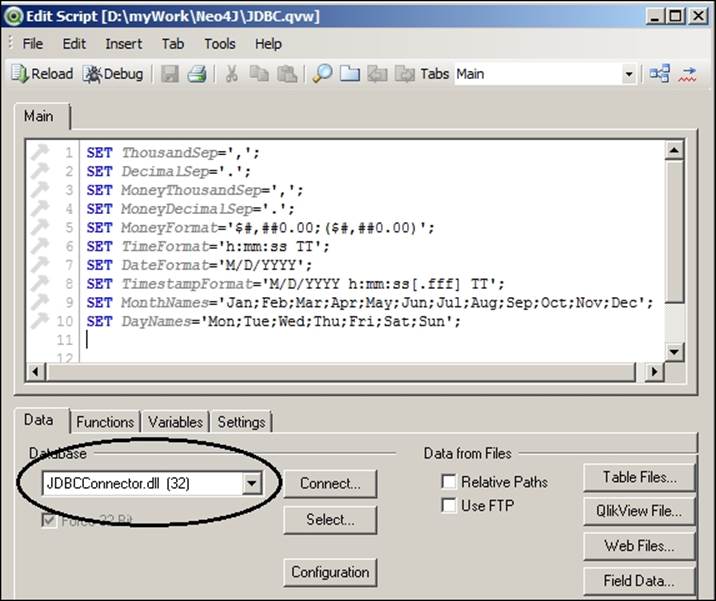
Task: Click the Paste clipboard icon
Action: pos(287,74)
